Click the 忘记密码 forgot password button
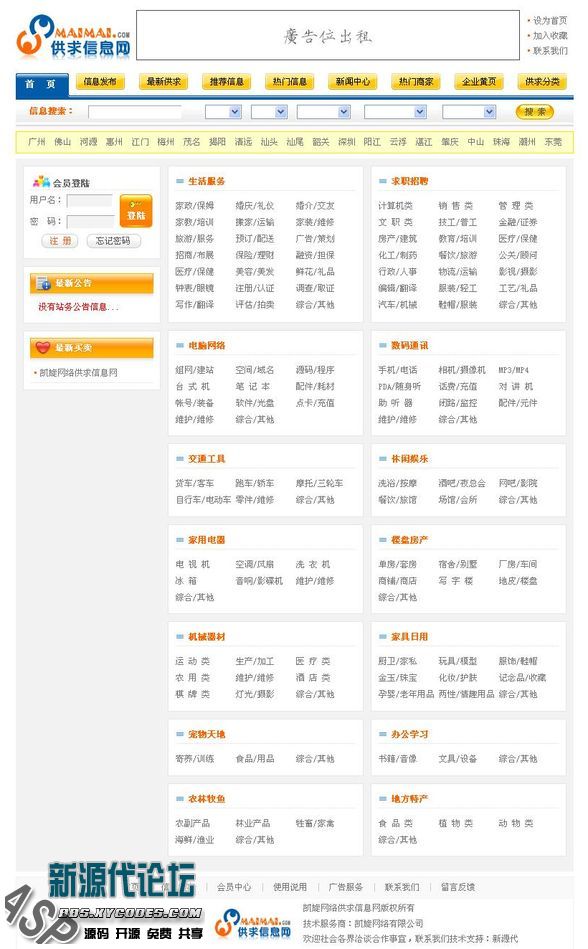This screenshot has width=588, height=949. pos(113,241)
